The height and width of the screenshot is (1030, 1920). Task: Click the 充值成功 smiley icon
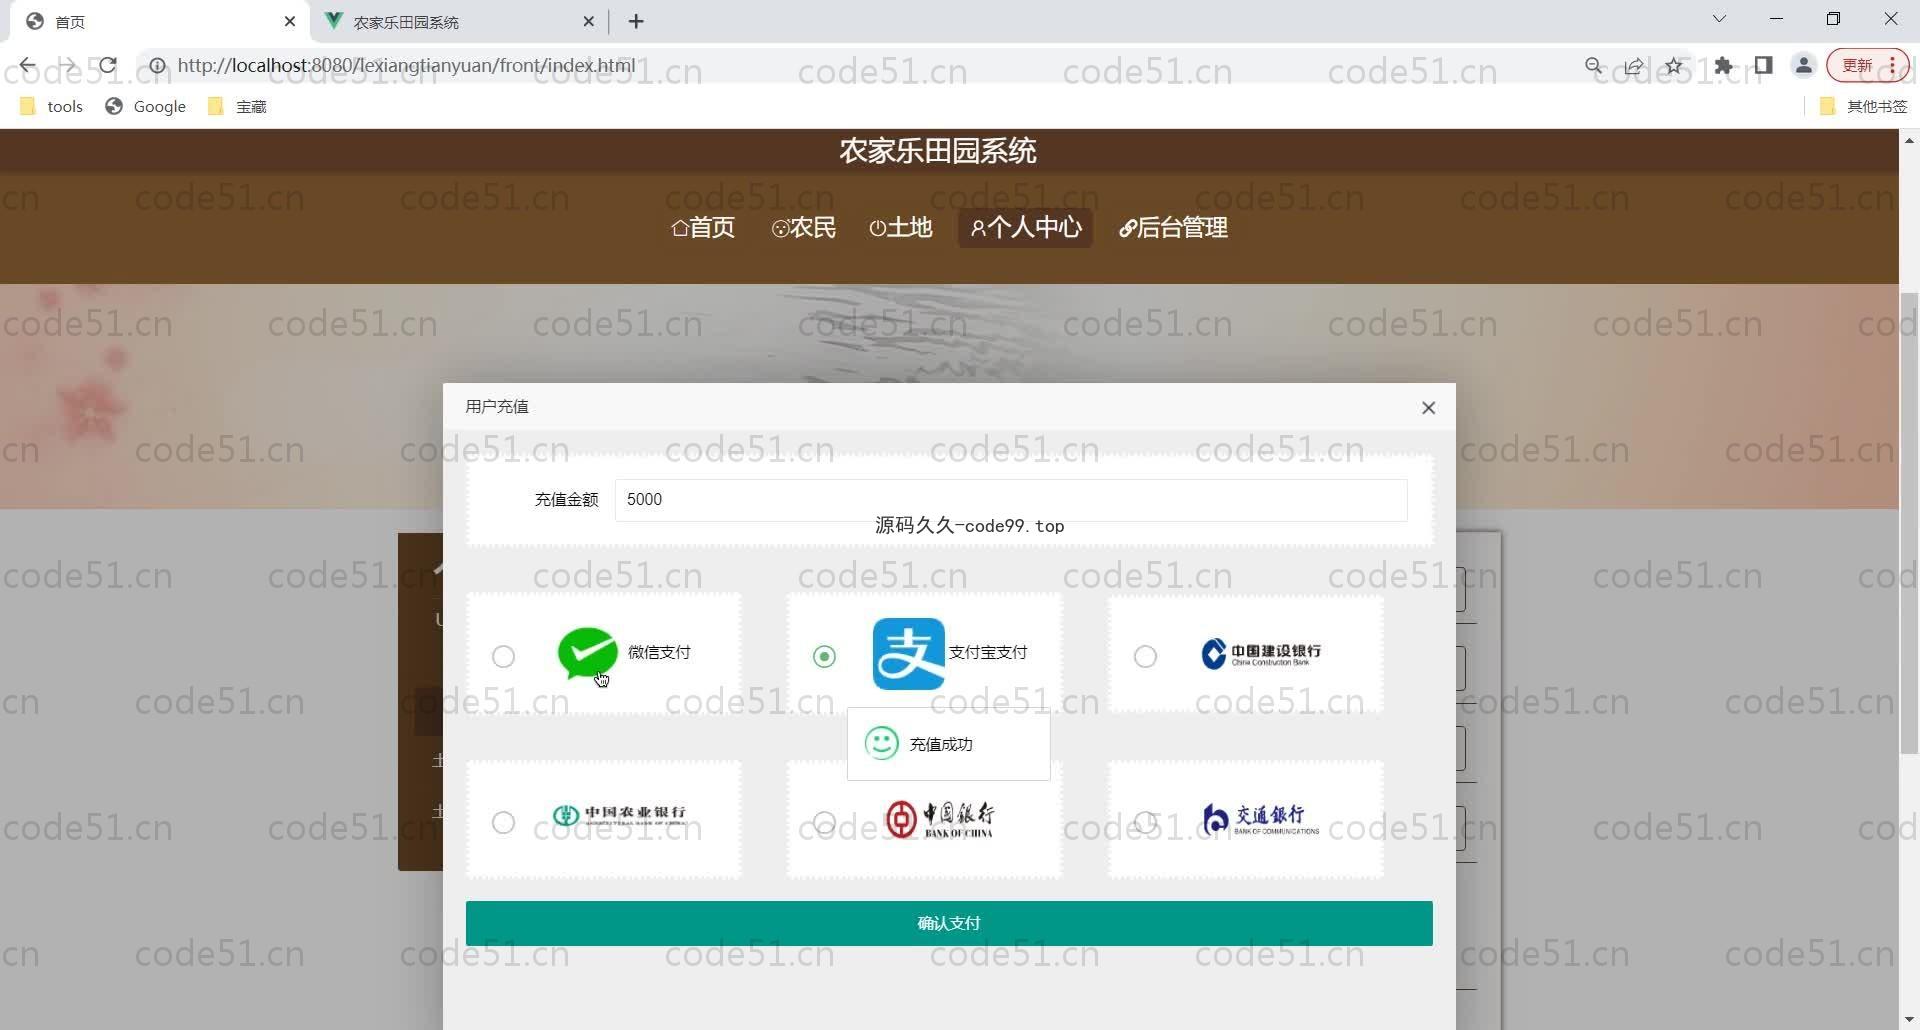click(881, 743)
